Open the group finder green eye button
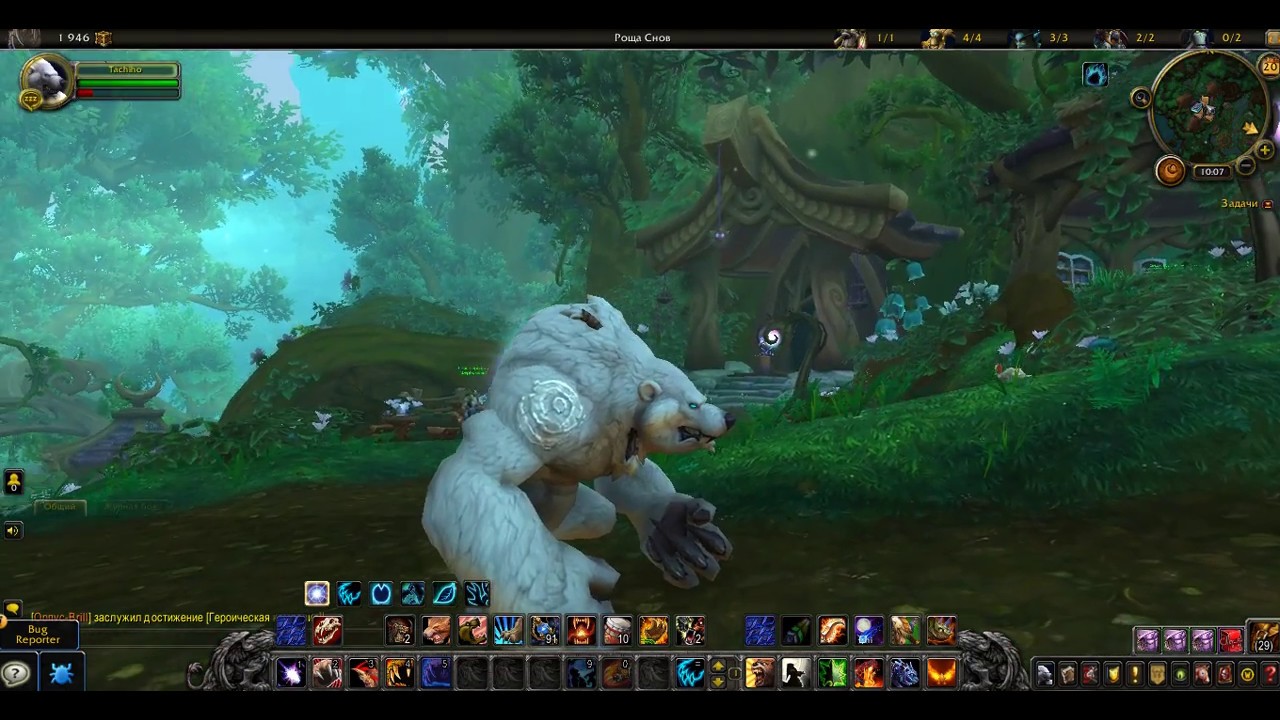The height and width of the screenshot is (720, 1280). pos(1180,674)
